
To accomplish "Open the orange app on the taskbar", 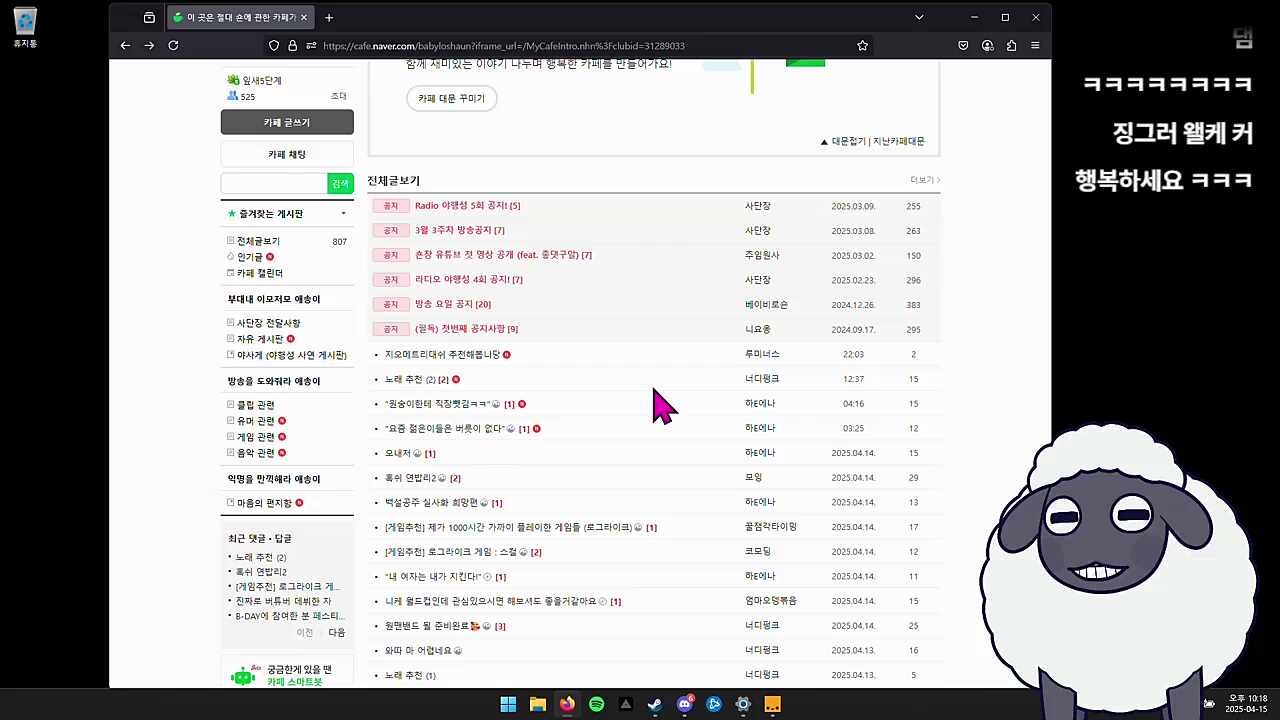I will [x=772, y=704].
